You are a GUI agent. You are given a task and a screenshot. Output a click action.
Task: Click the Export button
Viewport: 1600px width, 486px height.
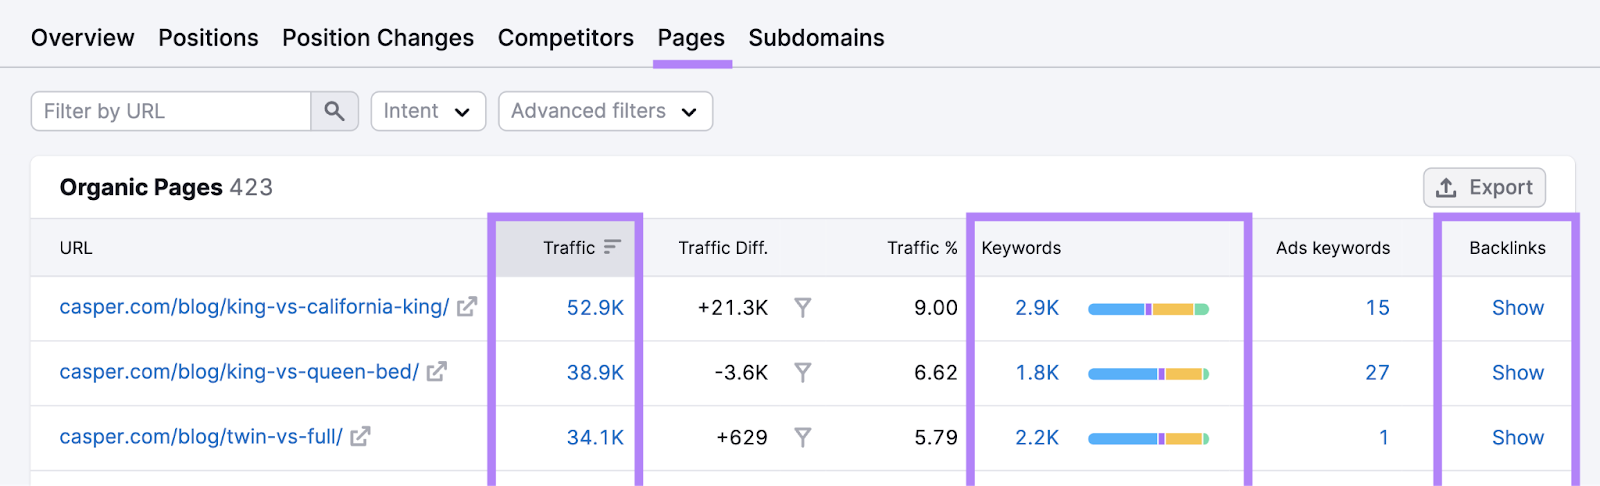pyautogui.click(x=1485, y=187)
